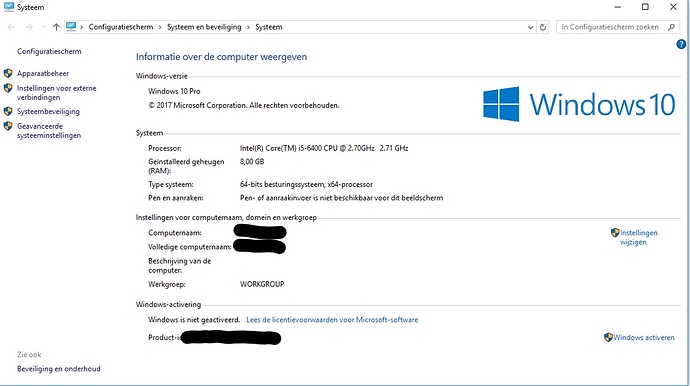Image resolution: width=690 pixels, height=386 pixels.
Task: Open Apparaatbeheer link
Action: pyautogui.click(x=43, y=74)
